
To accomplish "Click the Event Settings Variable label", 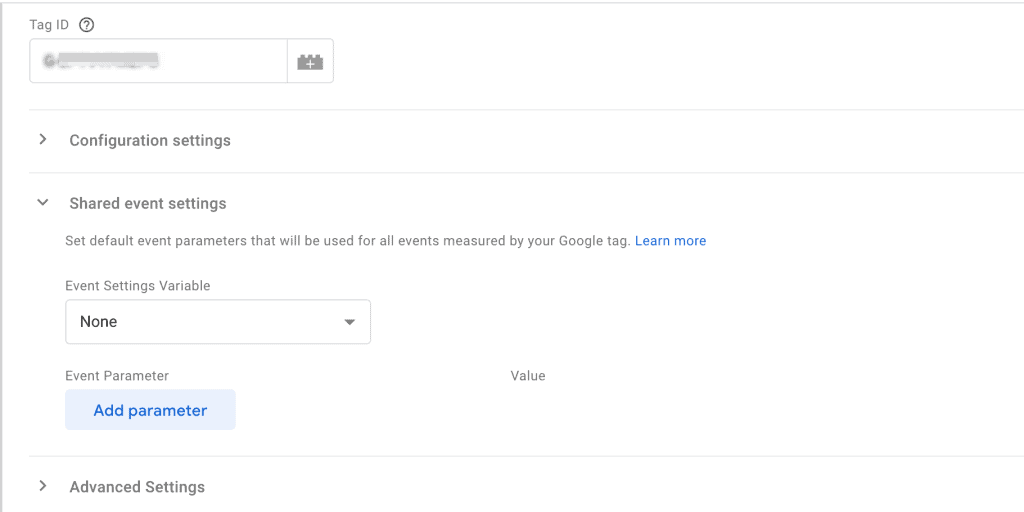I will point(138,286).
